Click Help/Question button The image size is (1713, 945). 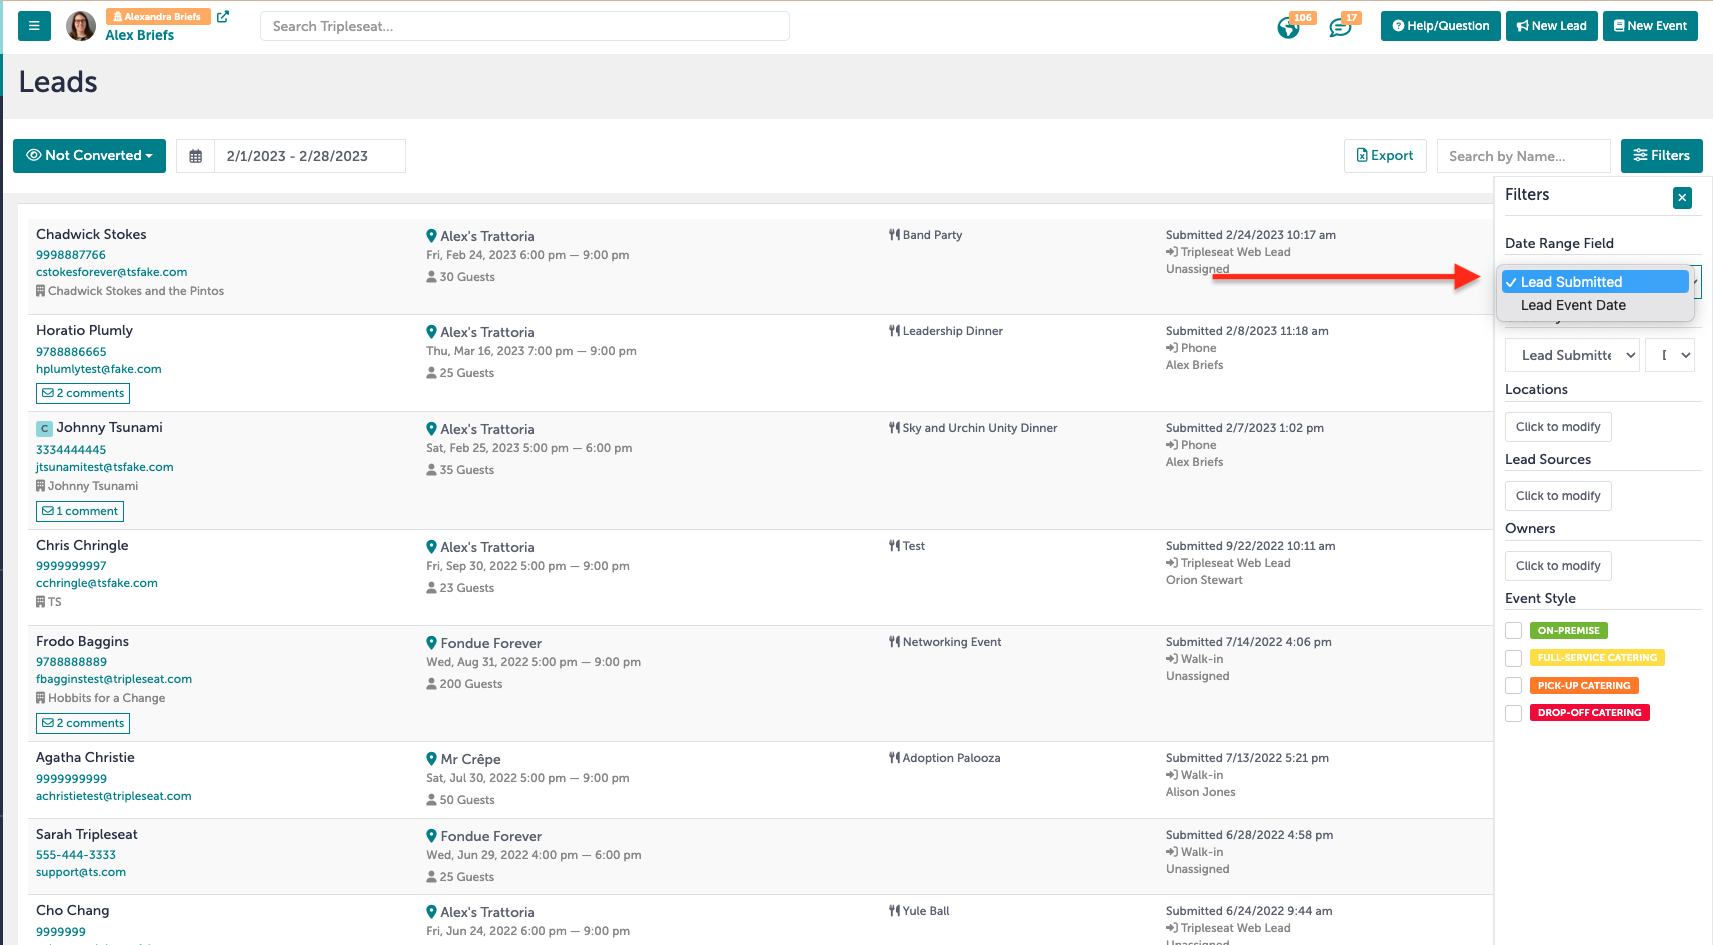(1440, 26)
